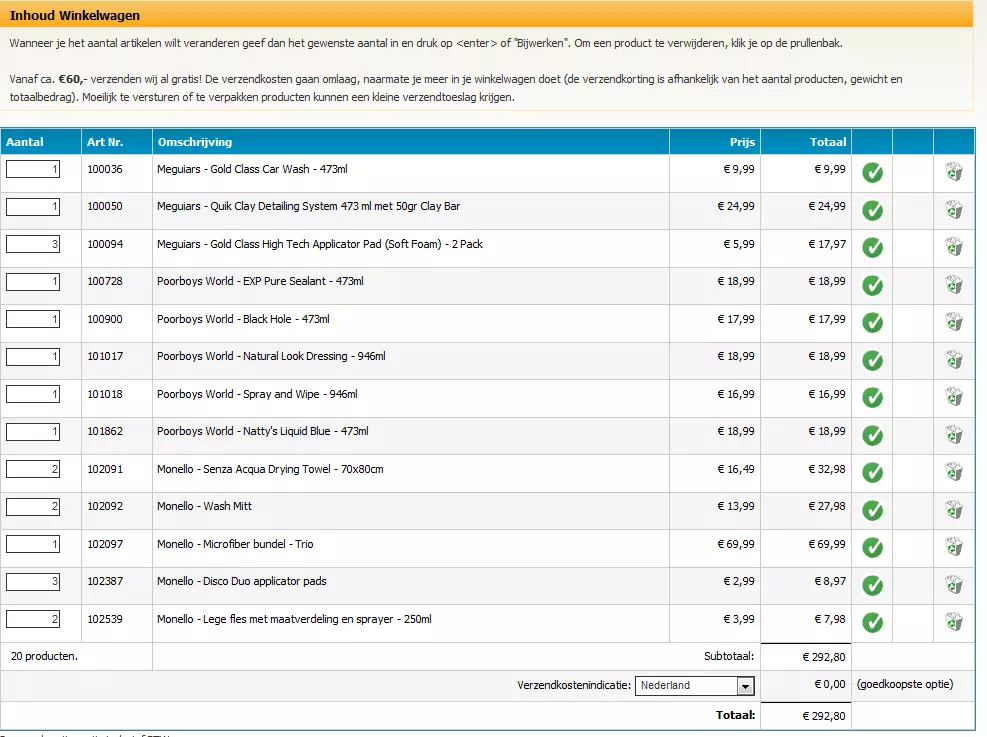Select quantity box for Natural Look Dressing

point(33,357)
